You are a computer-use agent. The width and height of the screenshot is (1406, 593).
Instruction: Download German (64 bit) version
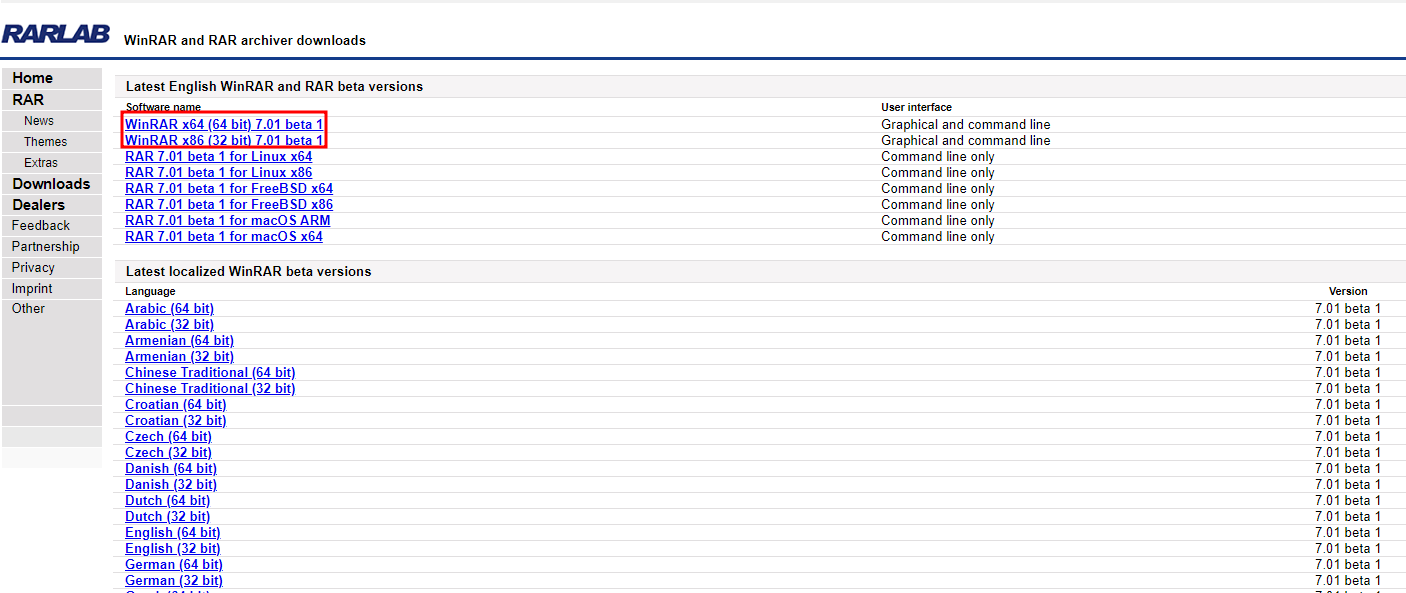[x=174, y=565]
